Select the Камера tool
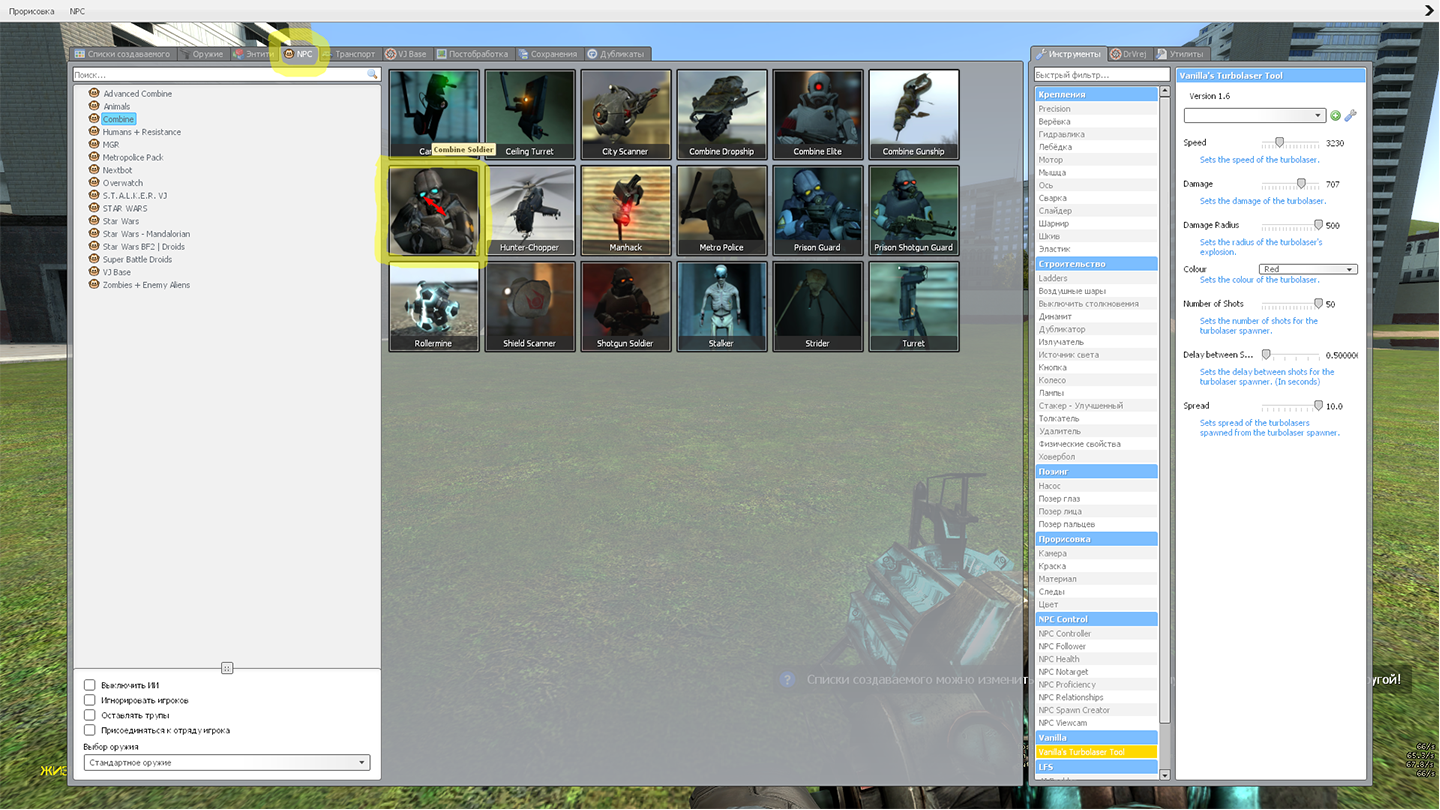This screenshot has height=810, width=1440. 1096,553
